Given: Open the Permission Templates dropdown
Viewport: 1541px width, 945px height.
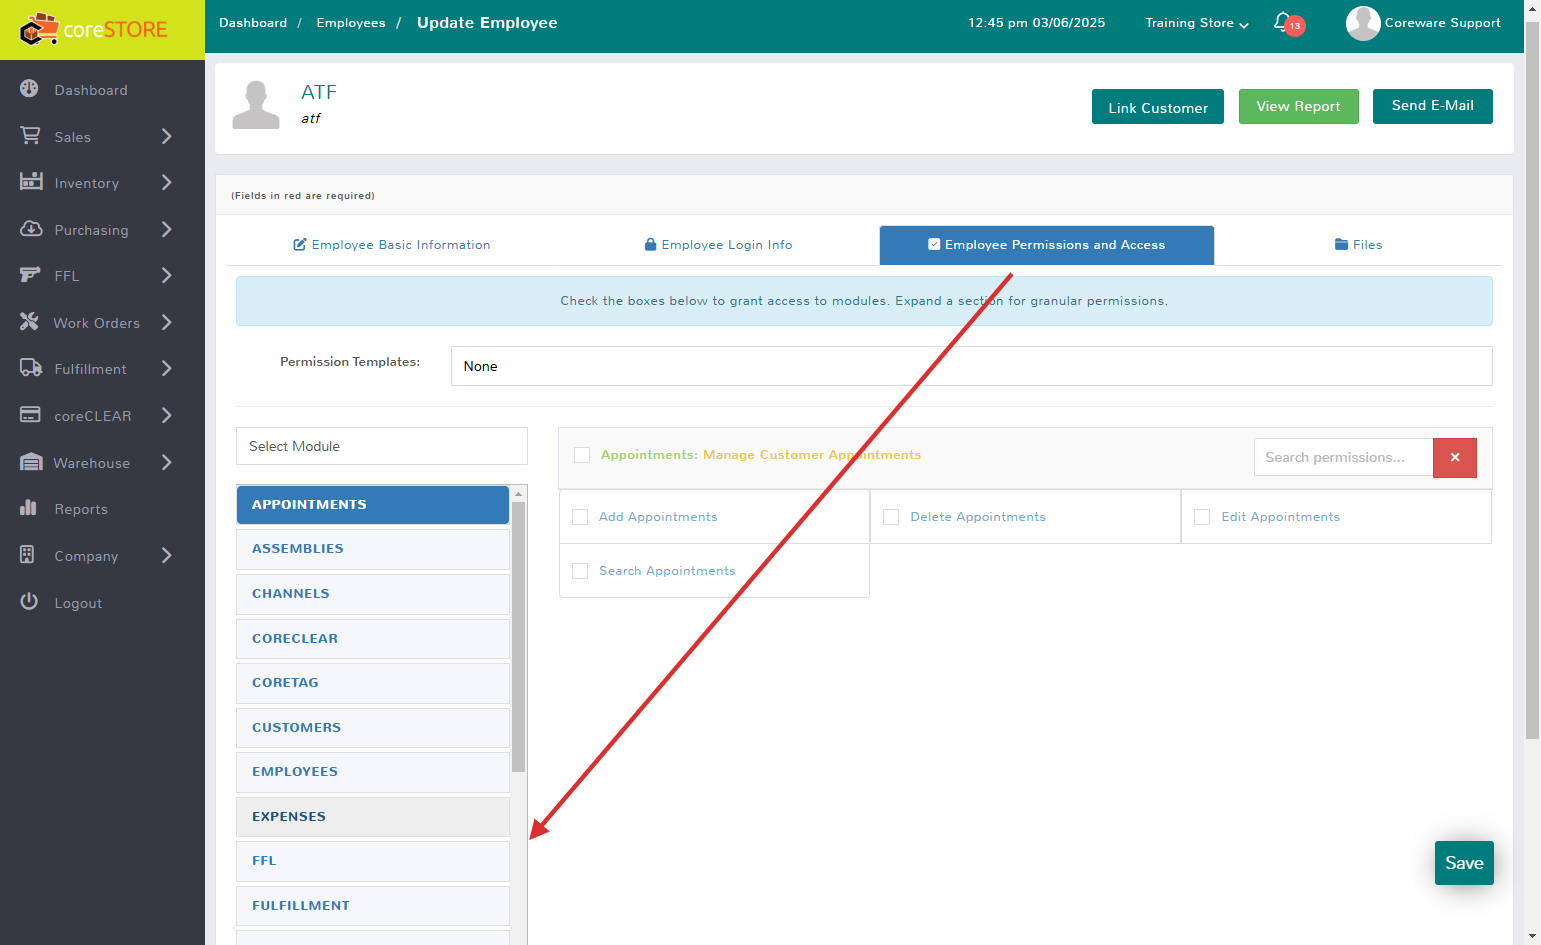Looking at the screenshot, I should point(971,366).
